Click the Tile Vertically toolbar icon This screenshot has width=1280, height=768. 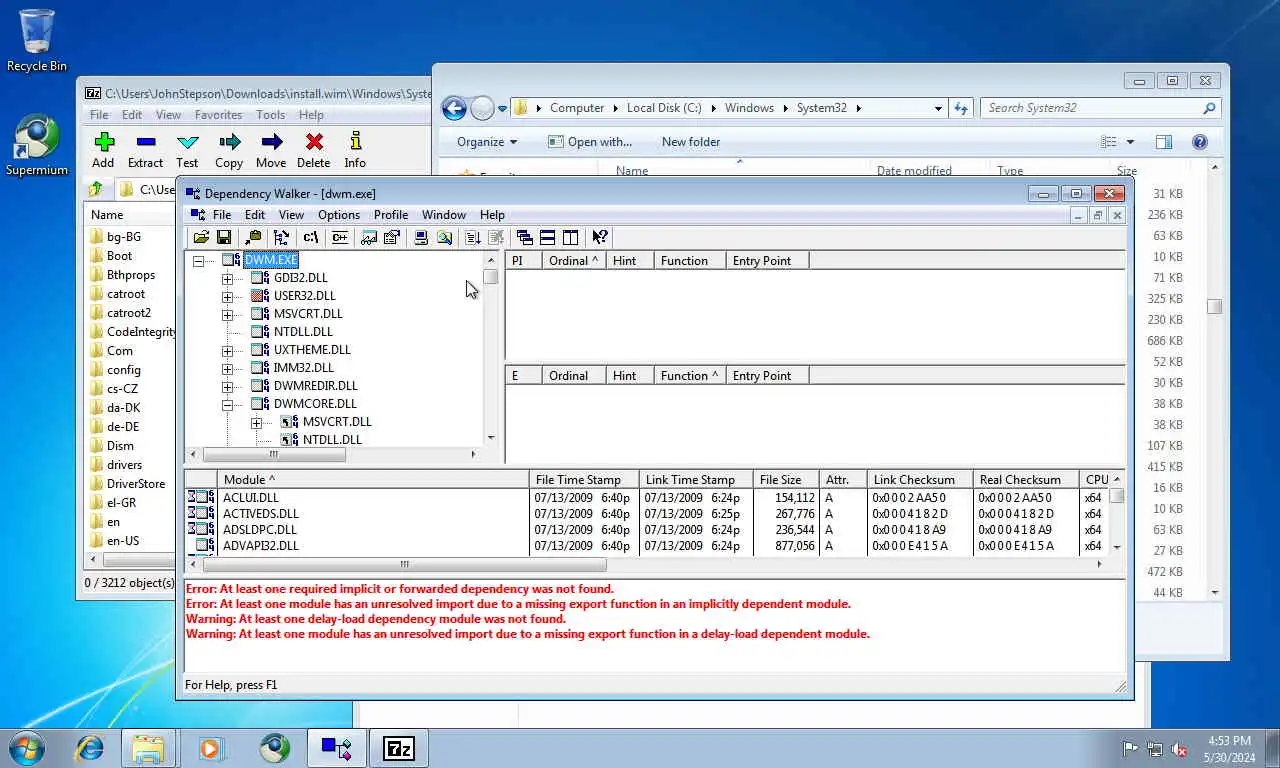point(570,237)
